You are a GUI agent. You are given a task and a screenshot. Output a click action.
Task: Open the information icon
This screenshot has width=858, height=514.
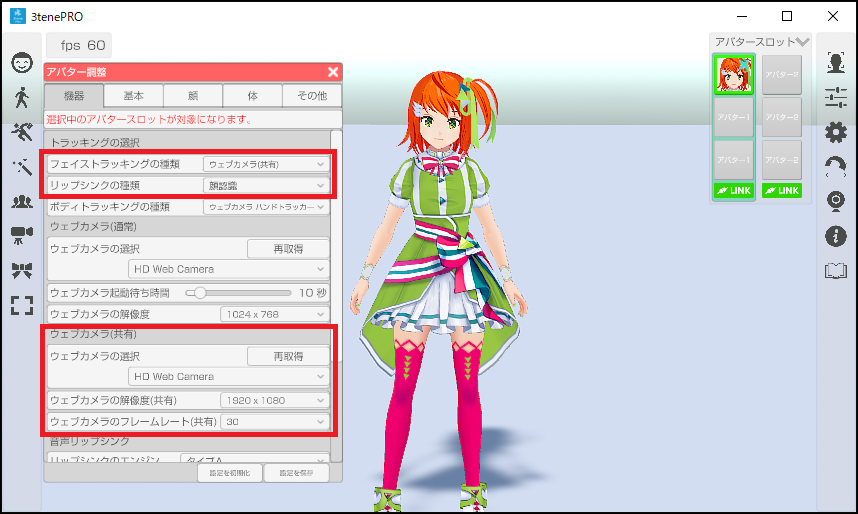click(836, 236)
